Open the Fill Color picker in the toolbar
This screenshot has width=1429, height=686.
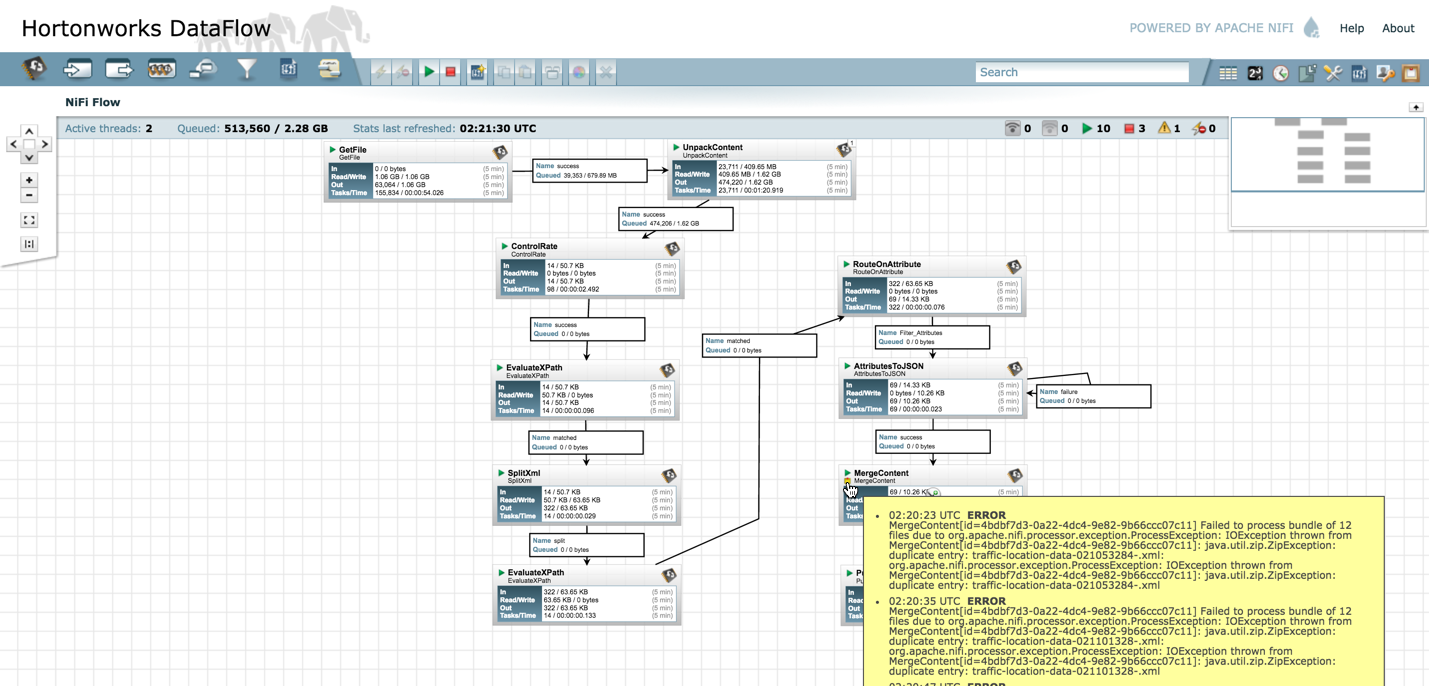pyautogui.click(x=578, y=71)
